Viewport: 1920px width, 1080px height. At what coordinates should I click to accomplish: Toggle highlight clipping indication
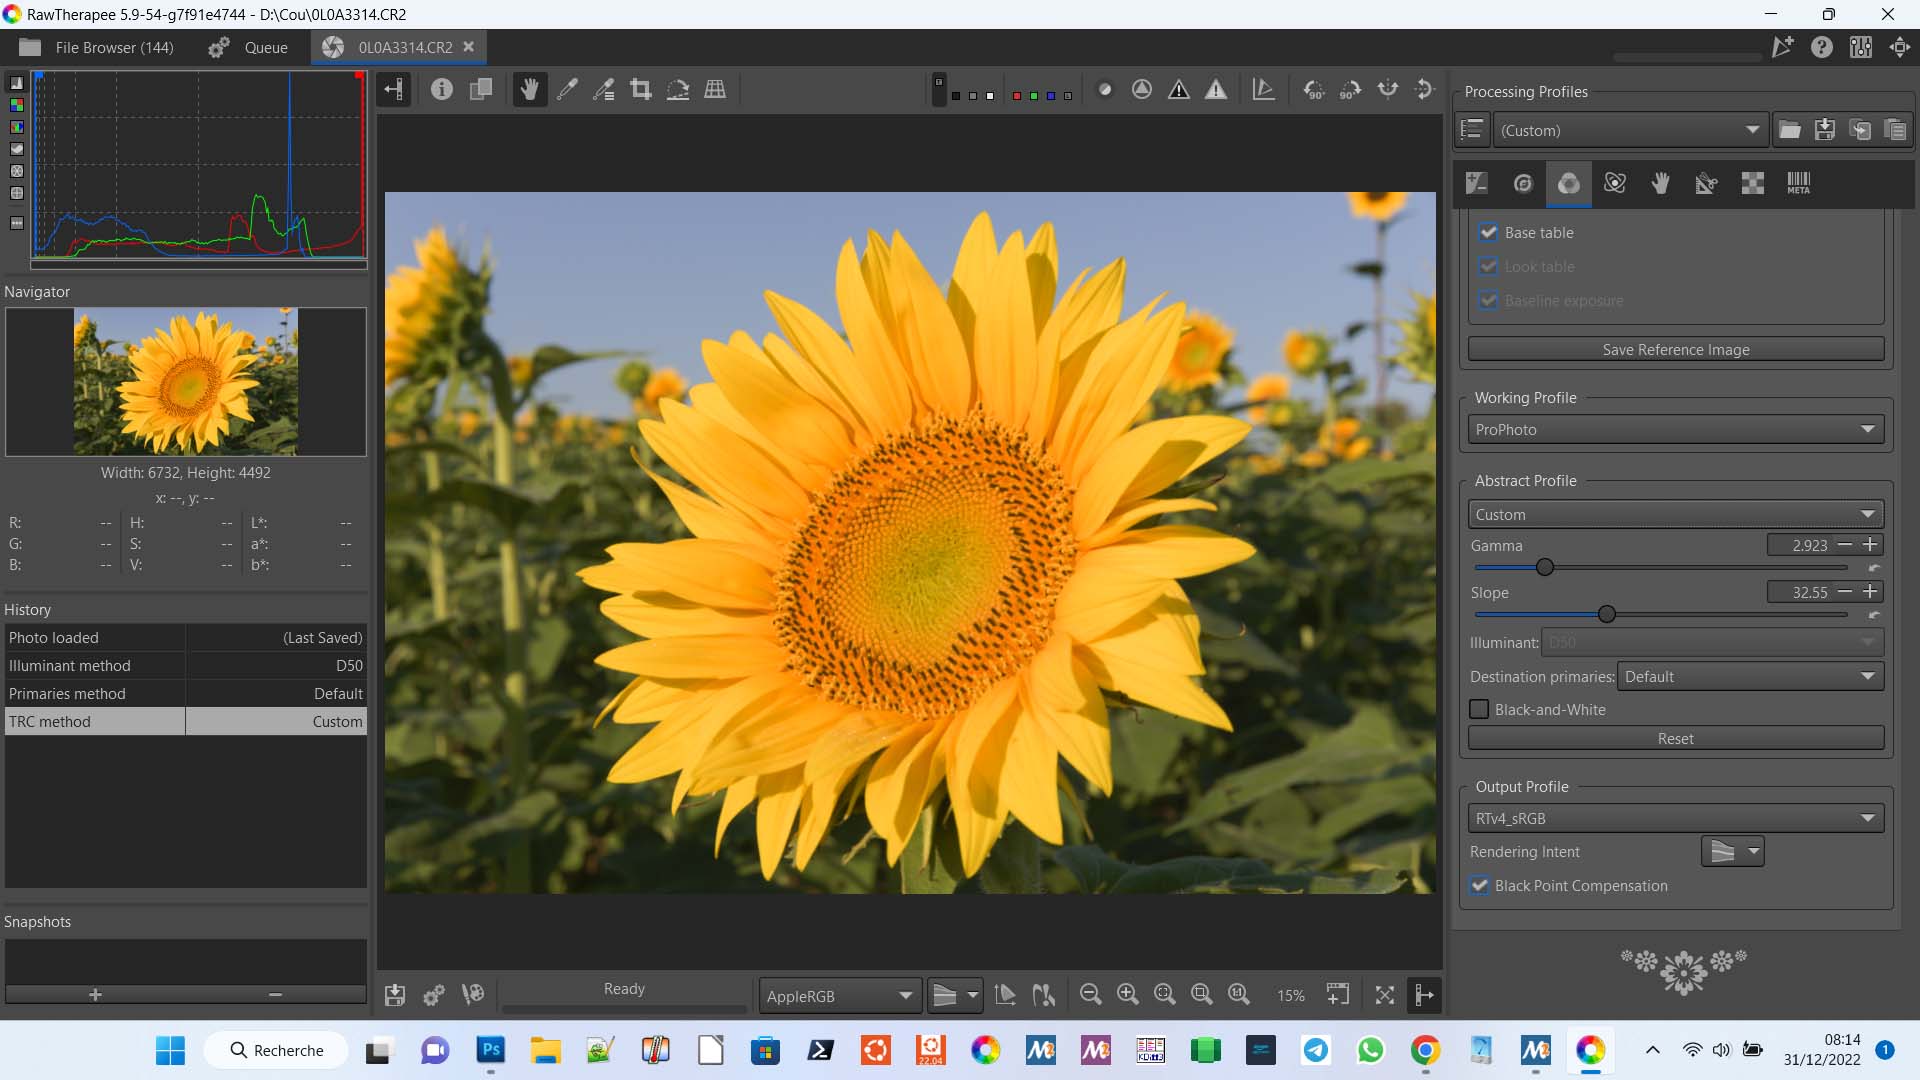(x=1216, y=90)
